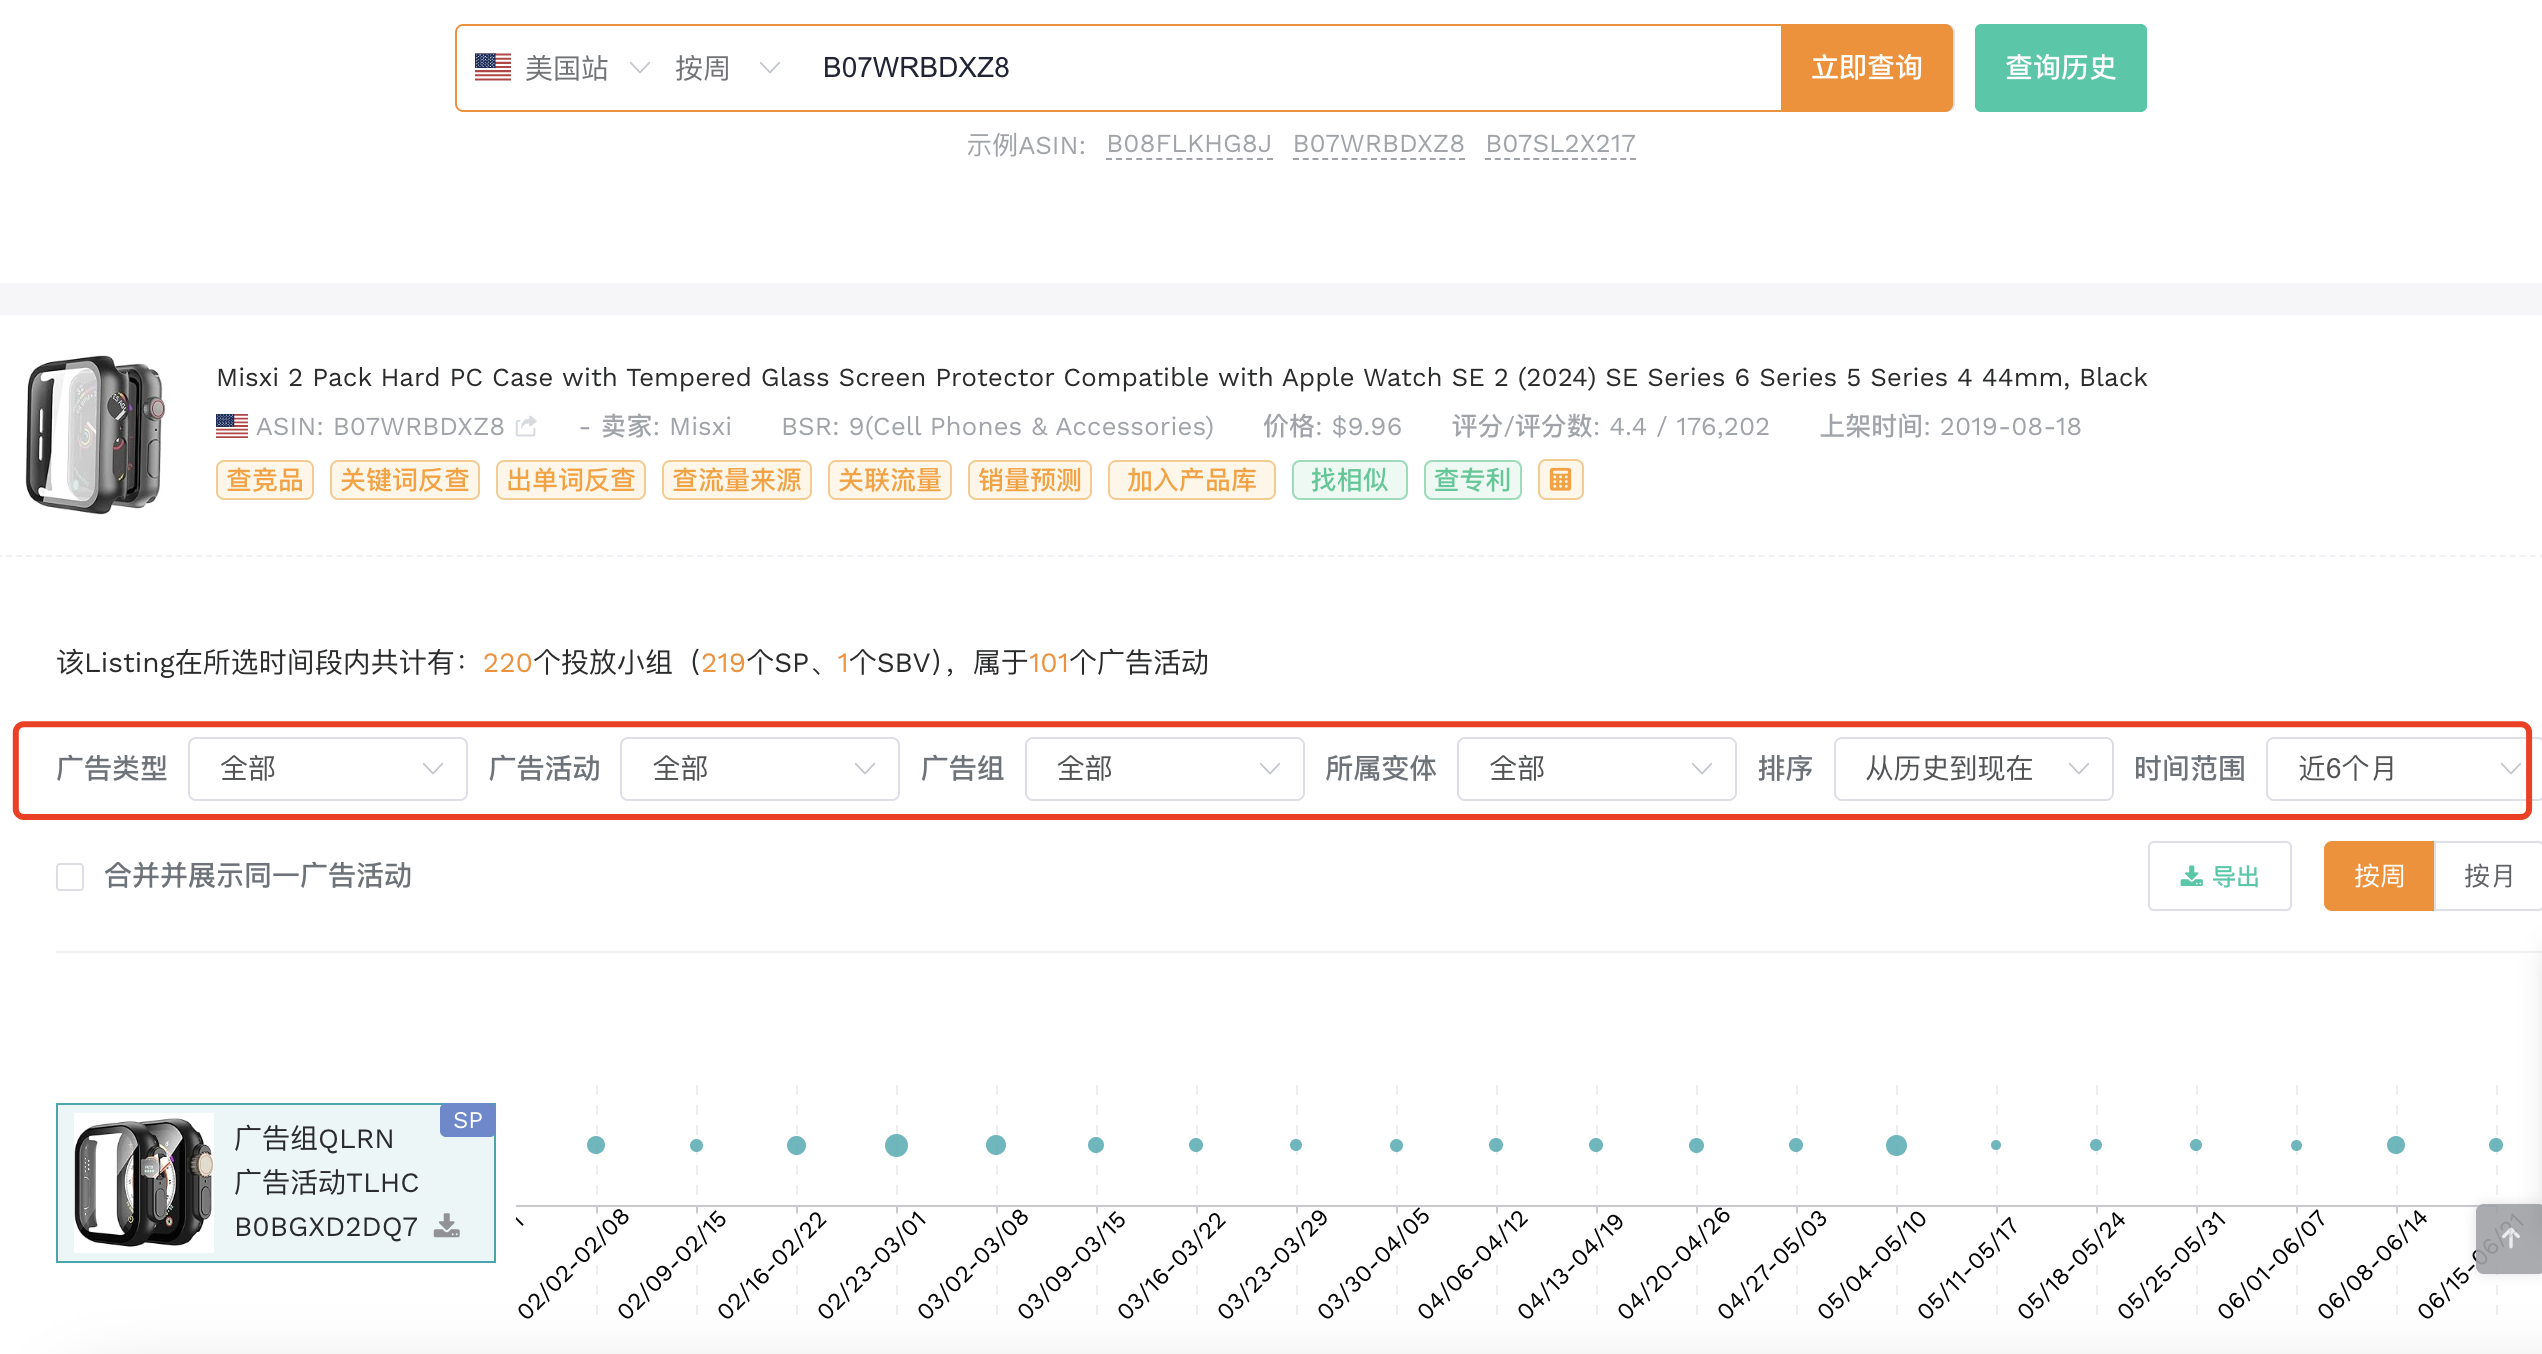Open the 关键词反查 tag
2542x1354 pixels.
coord(405,480)
